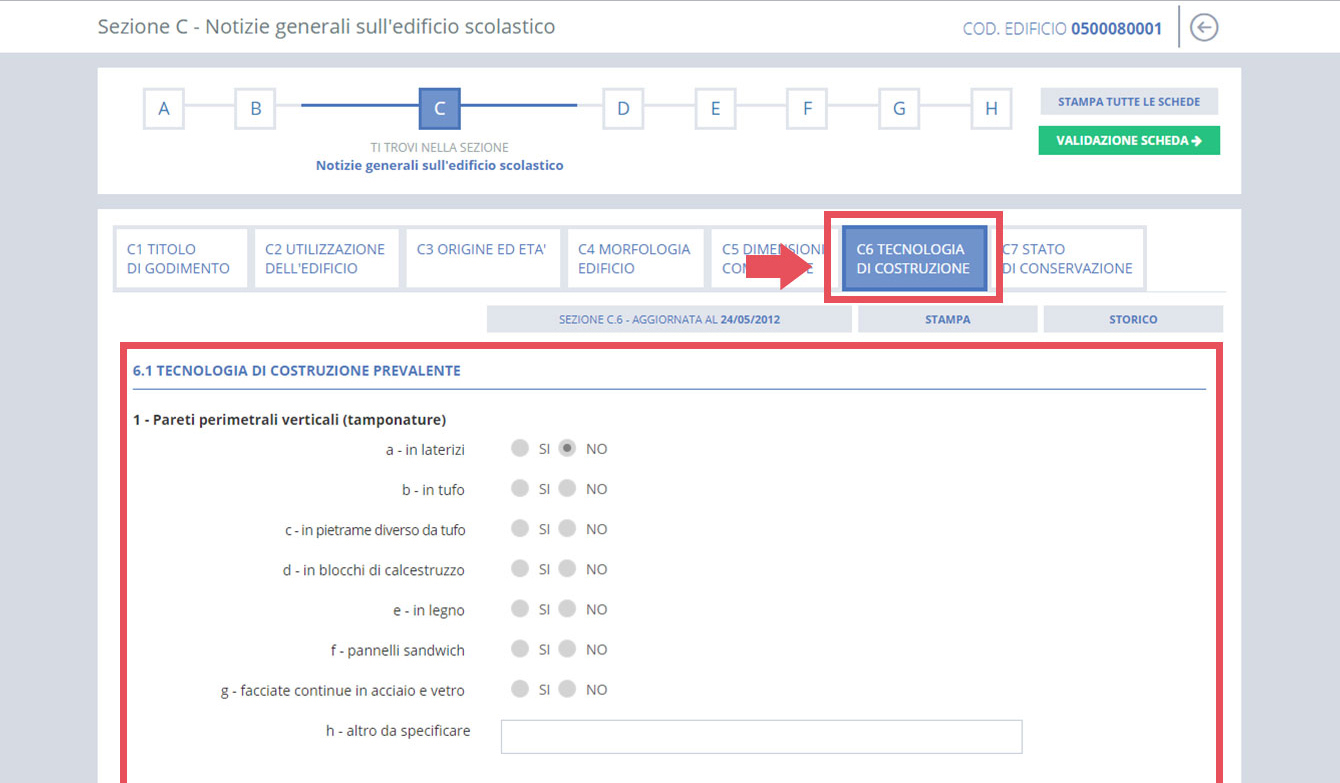Jump to section B step

pyautogui.click(x=255, y=109)
